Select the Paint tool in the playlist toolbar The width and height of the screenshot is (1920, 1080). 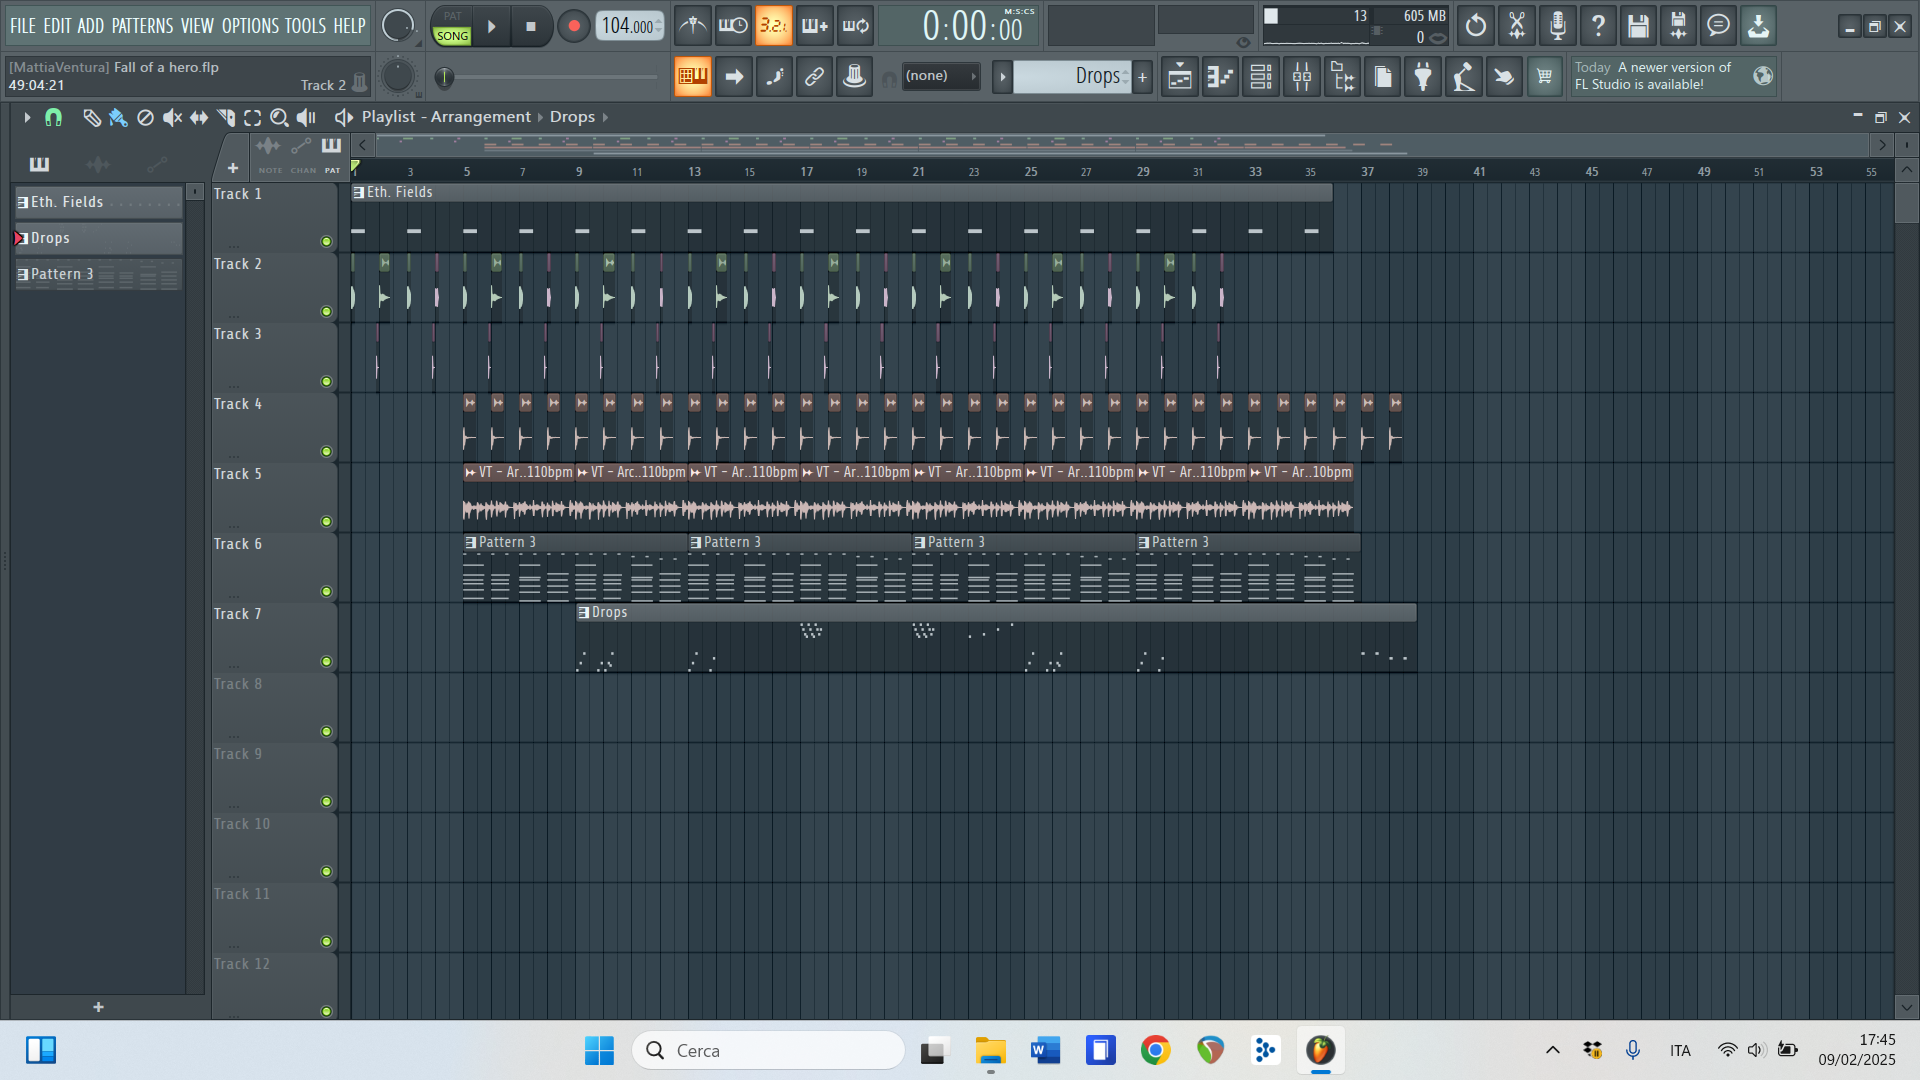(117, 117)
